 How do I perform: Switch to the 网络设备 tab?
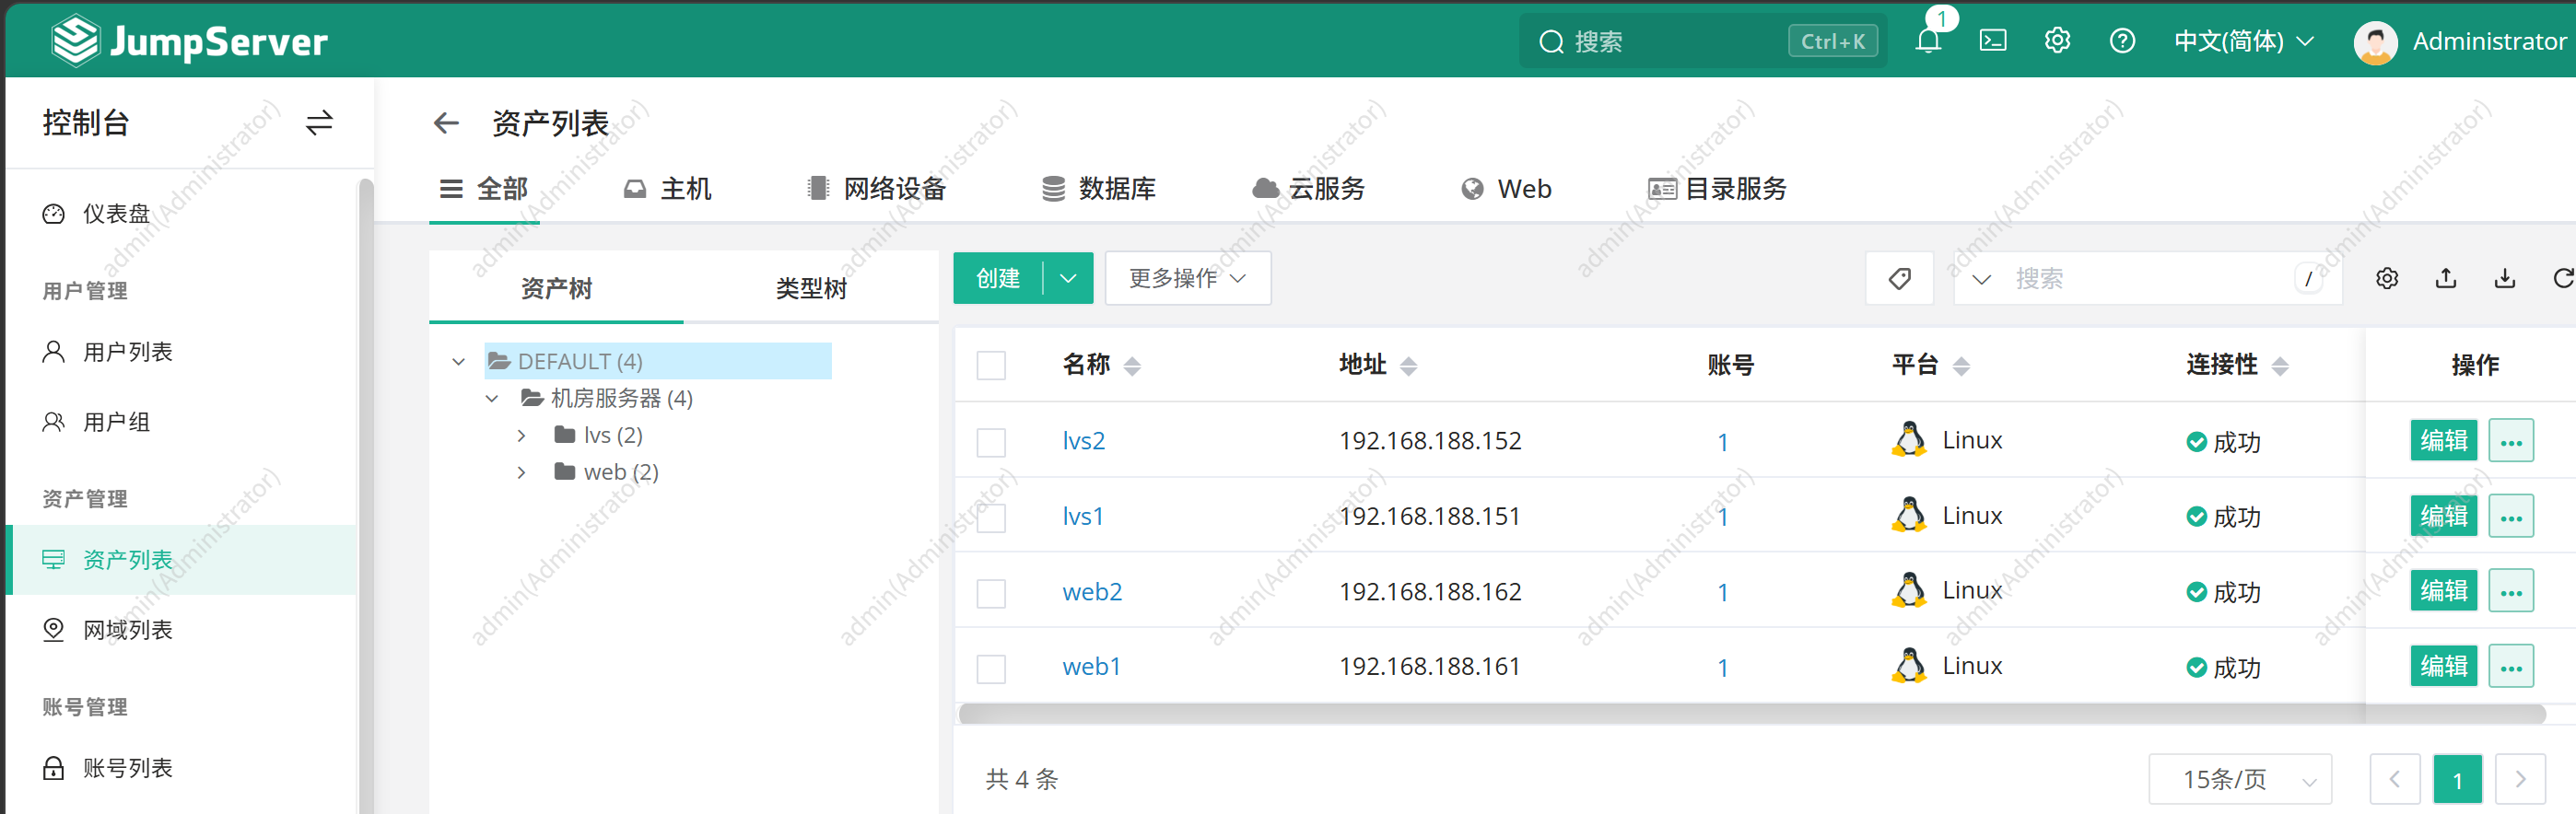pyautogui.click(x=876, y=188)
